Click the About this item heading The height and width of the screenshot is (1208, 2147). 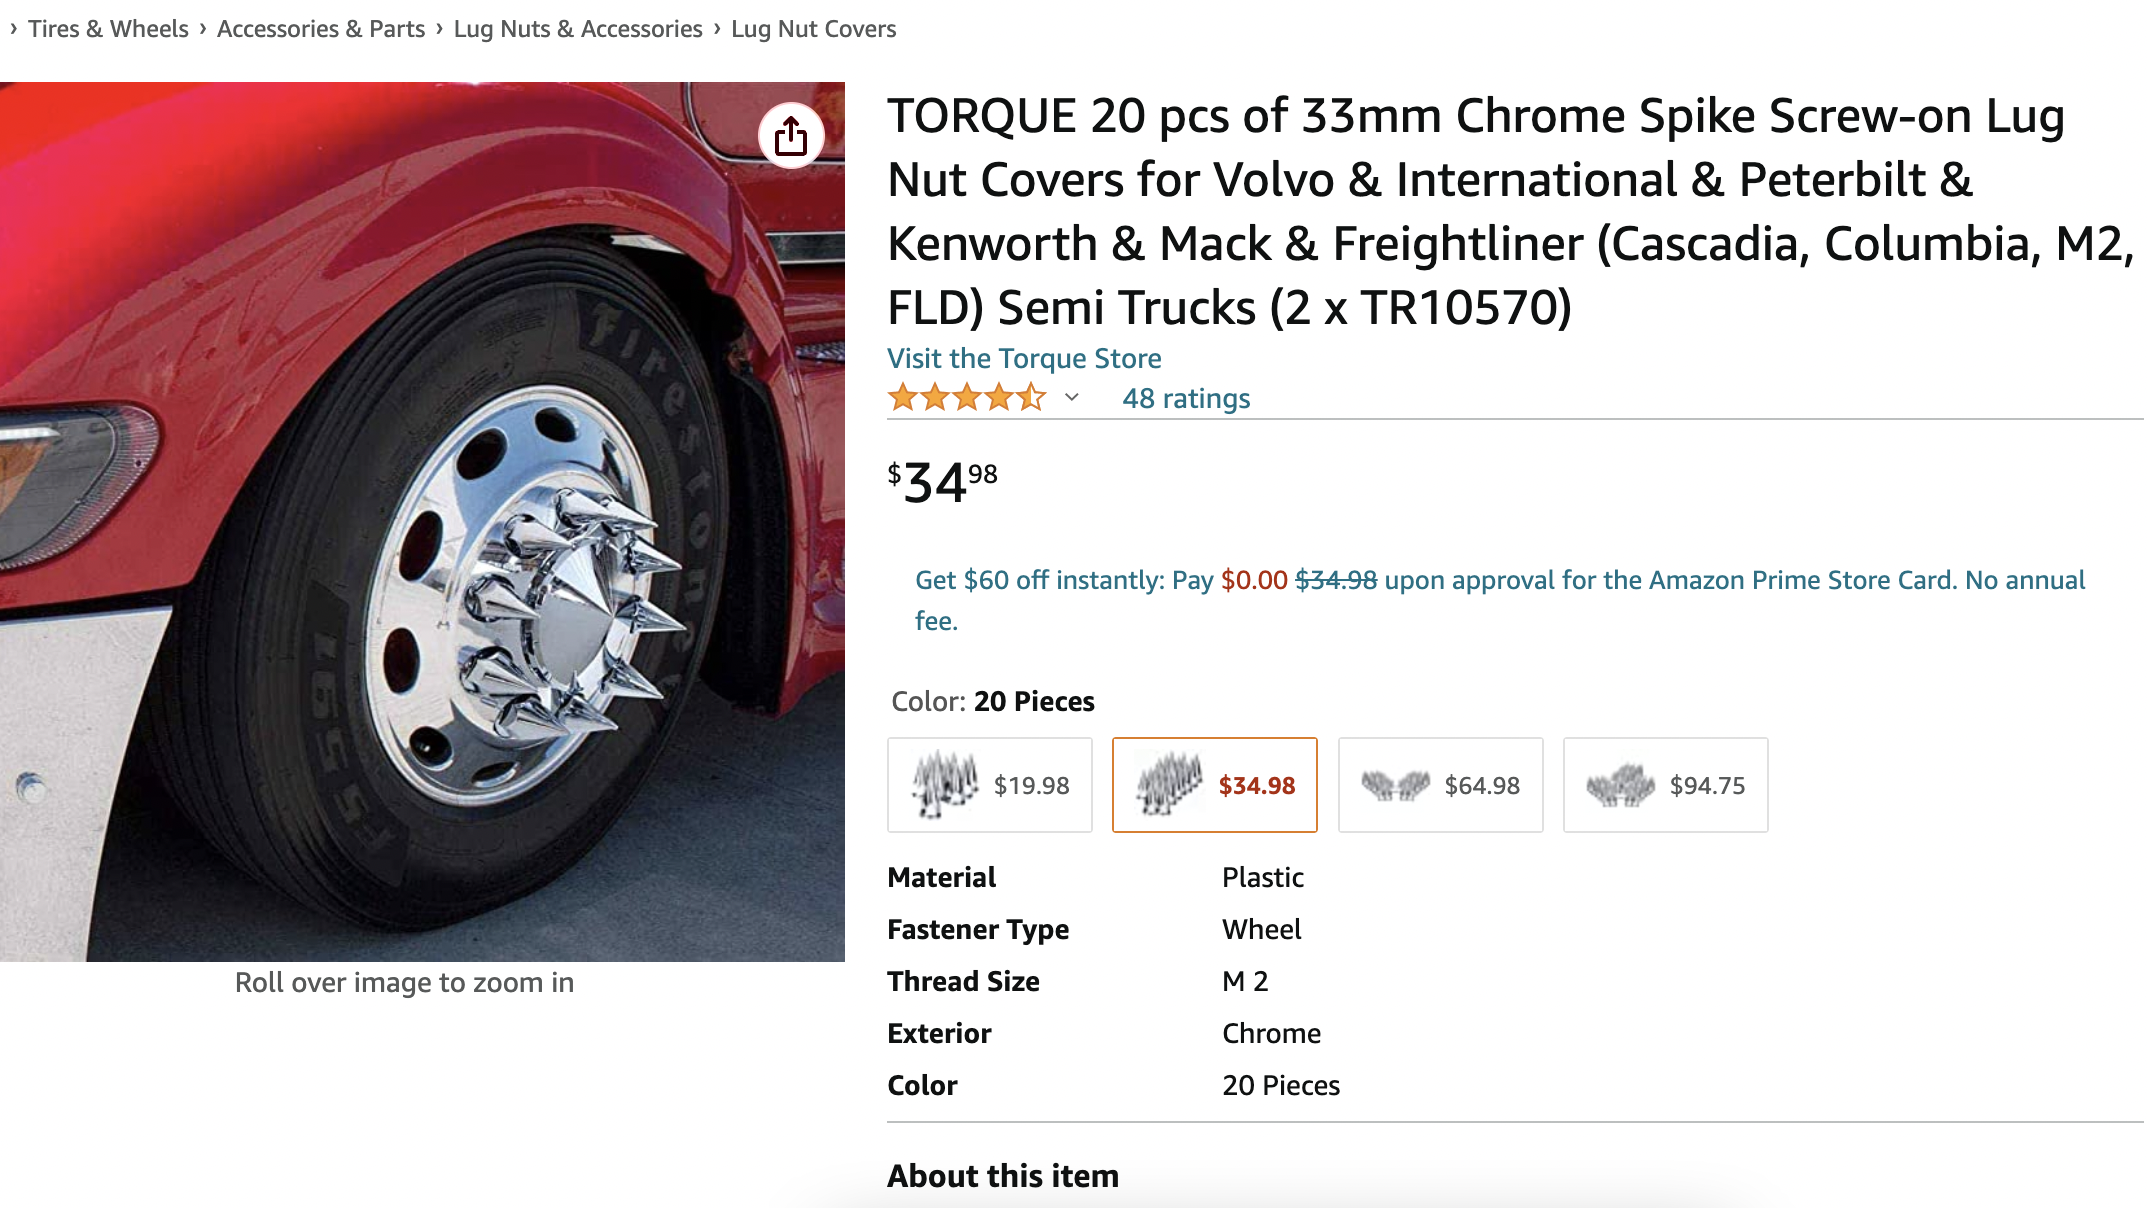pyautogui.click(x=1003, y=1176)
